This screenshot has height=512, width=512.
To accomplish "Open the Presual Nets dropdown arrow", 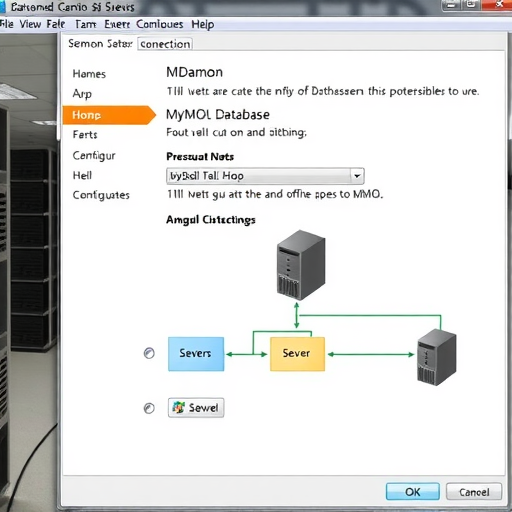I will [x=357, y=176].
